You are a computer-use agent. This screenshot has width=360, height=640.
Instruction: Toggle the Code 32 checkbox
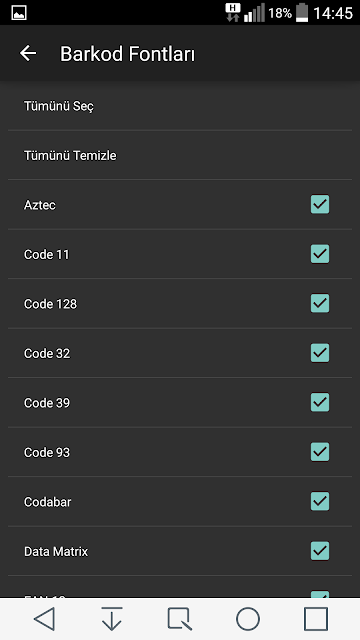(x=320, y=353)
